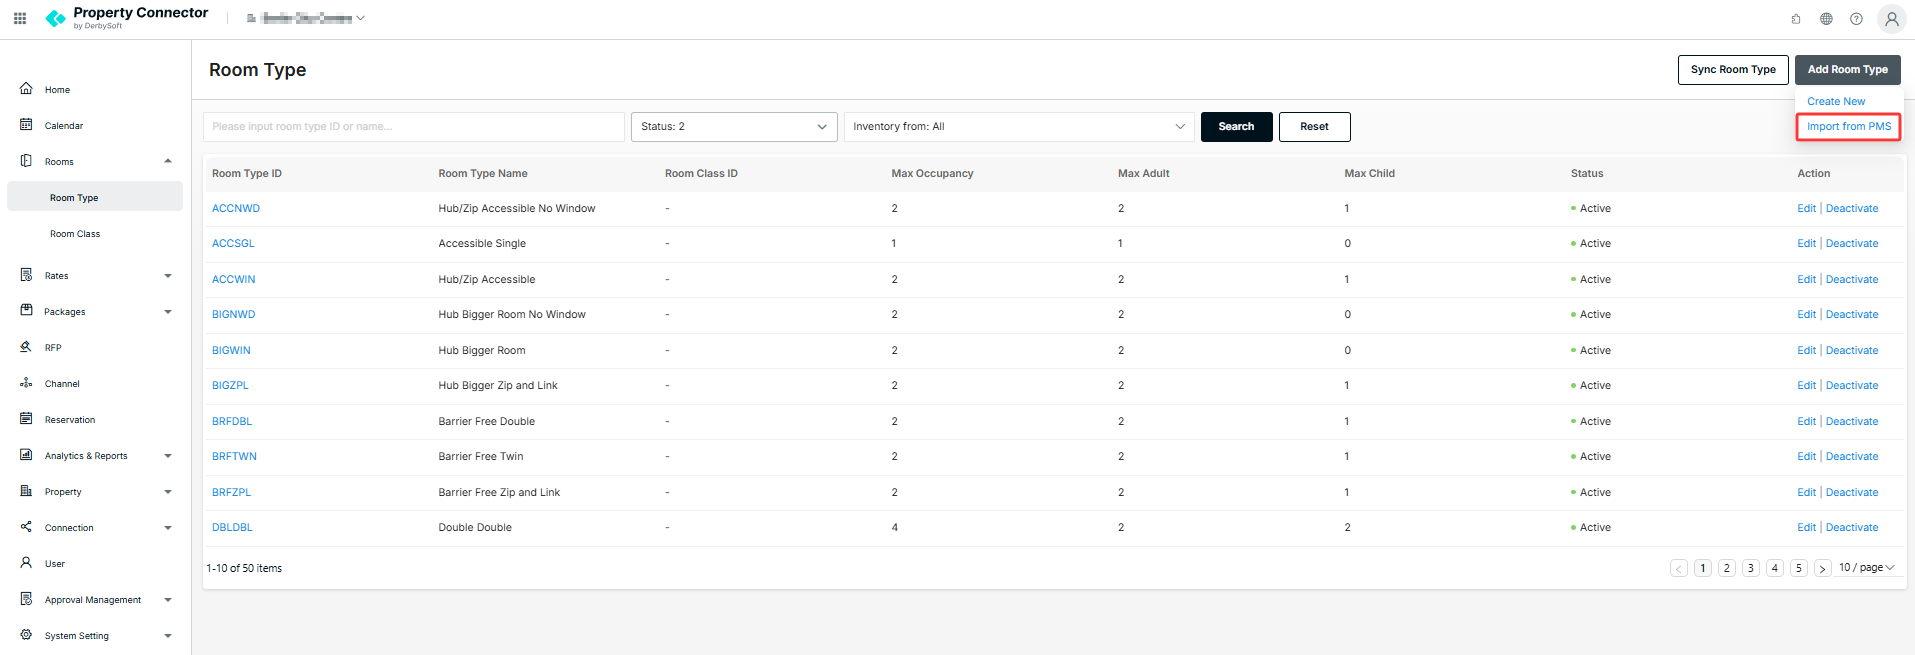Screen dimensions: 1915x655
Task: Click the Search button
Action: point(1236,127)
